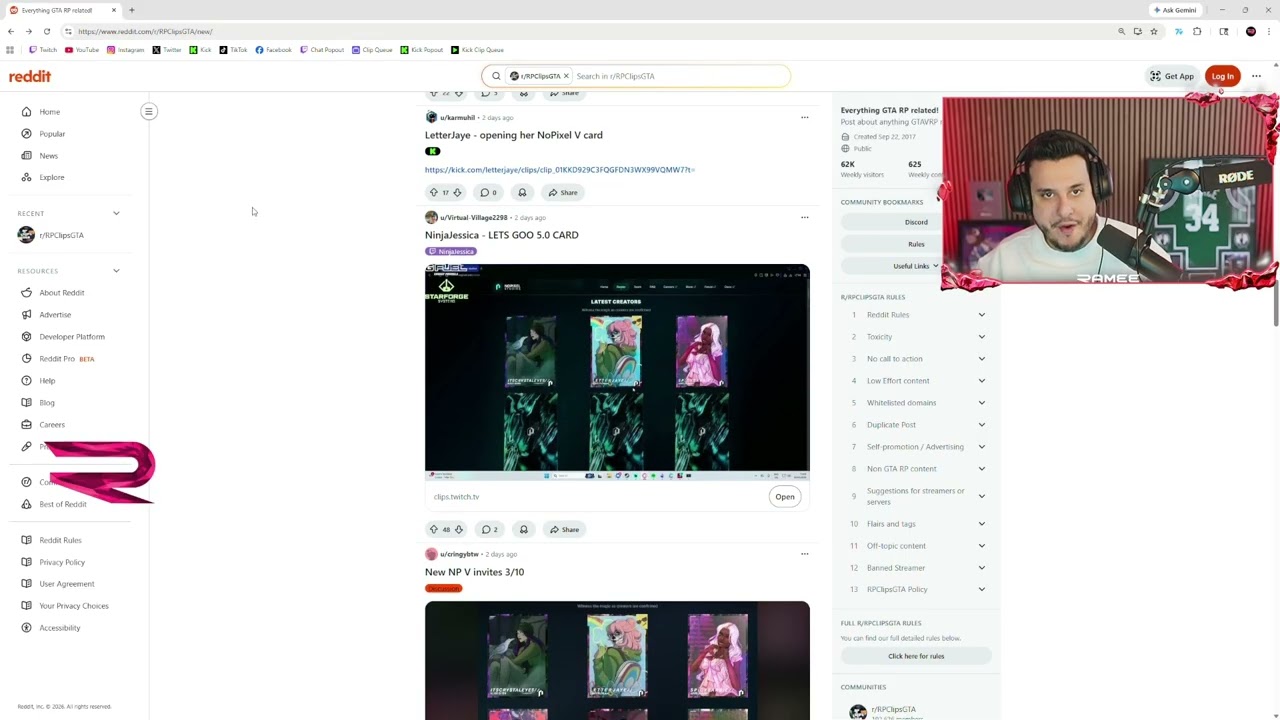
Task: Follow the kick.com/letterjaye clip link
Action: pos(560,170)
